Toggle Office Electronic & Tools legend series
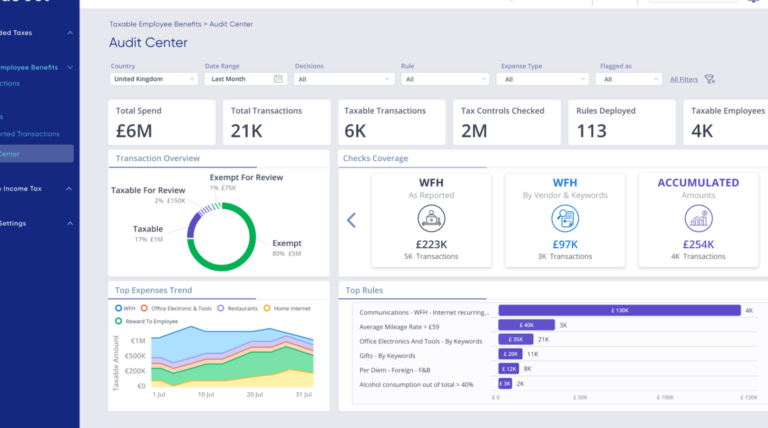 (176, 309)
